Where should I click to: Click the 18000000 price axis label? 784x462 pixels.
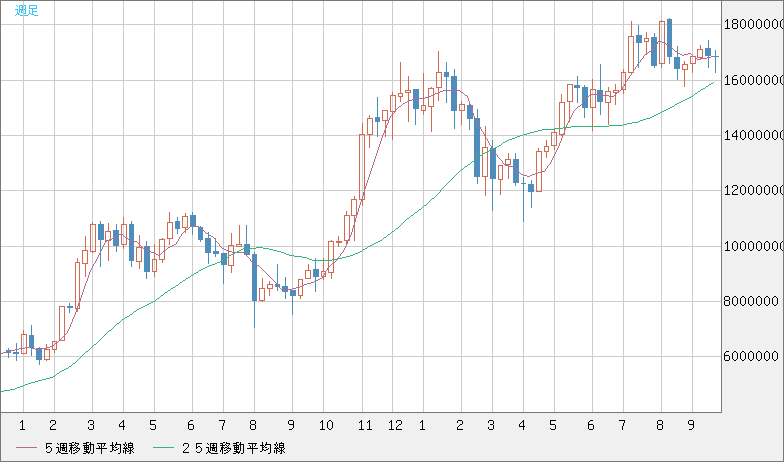coord(751,25)
